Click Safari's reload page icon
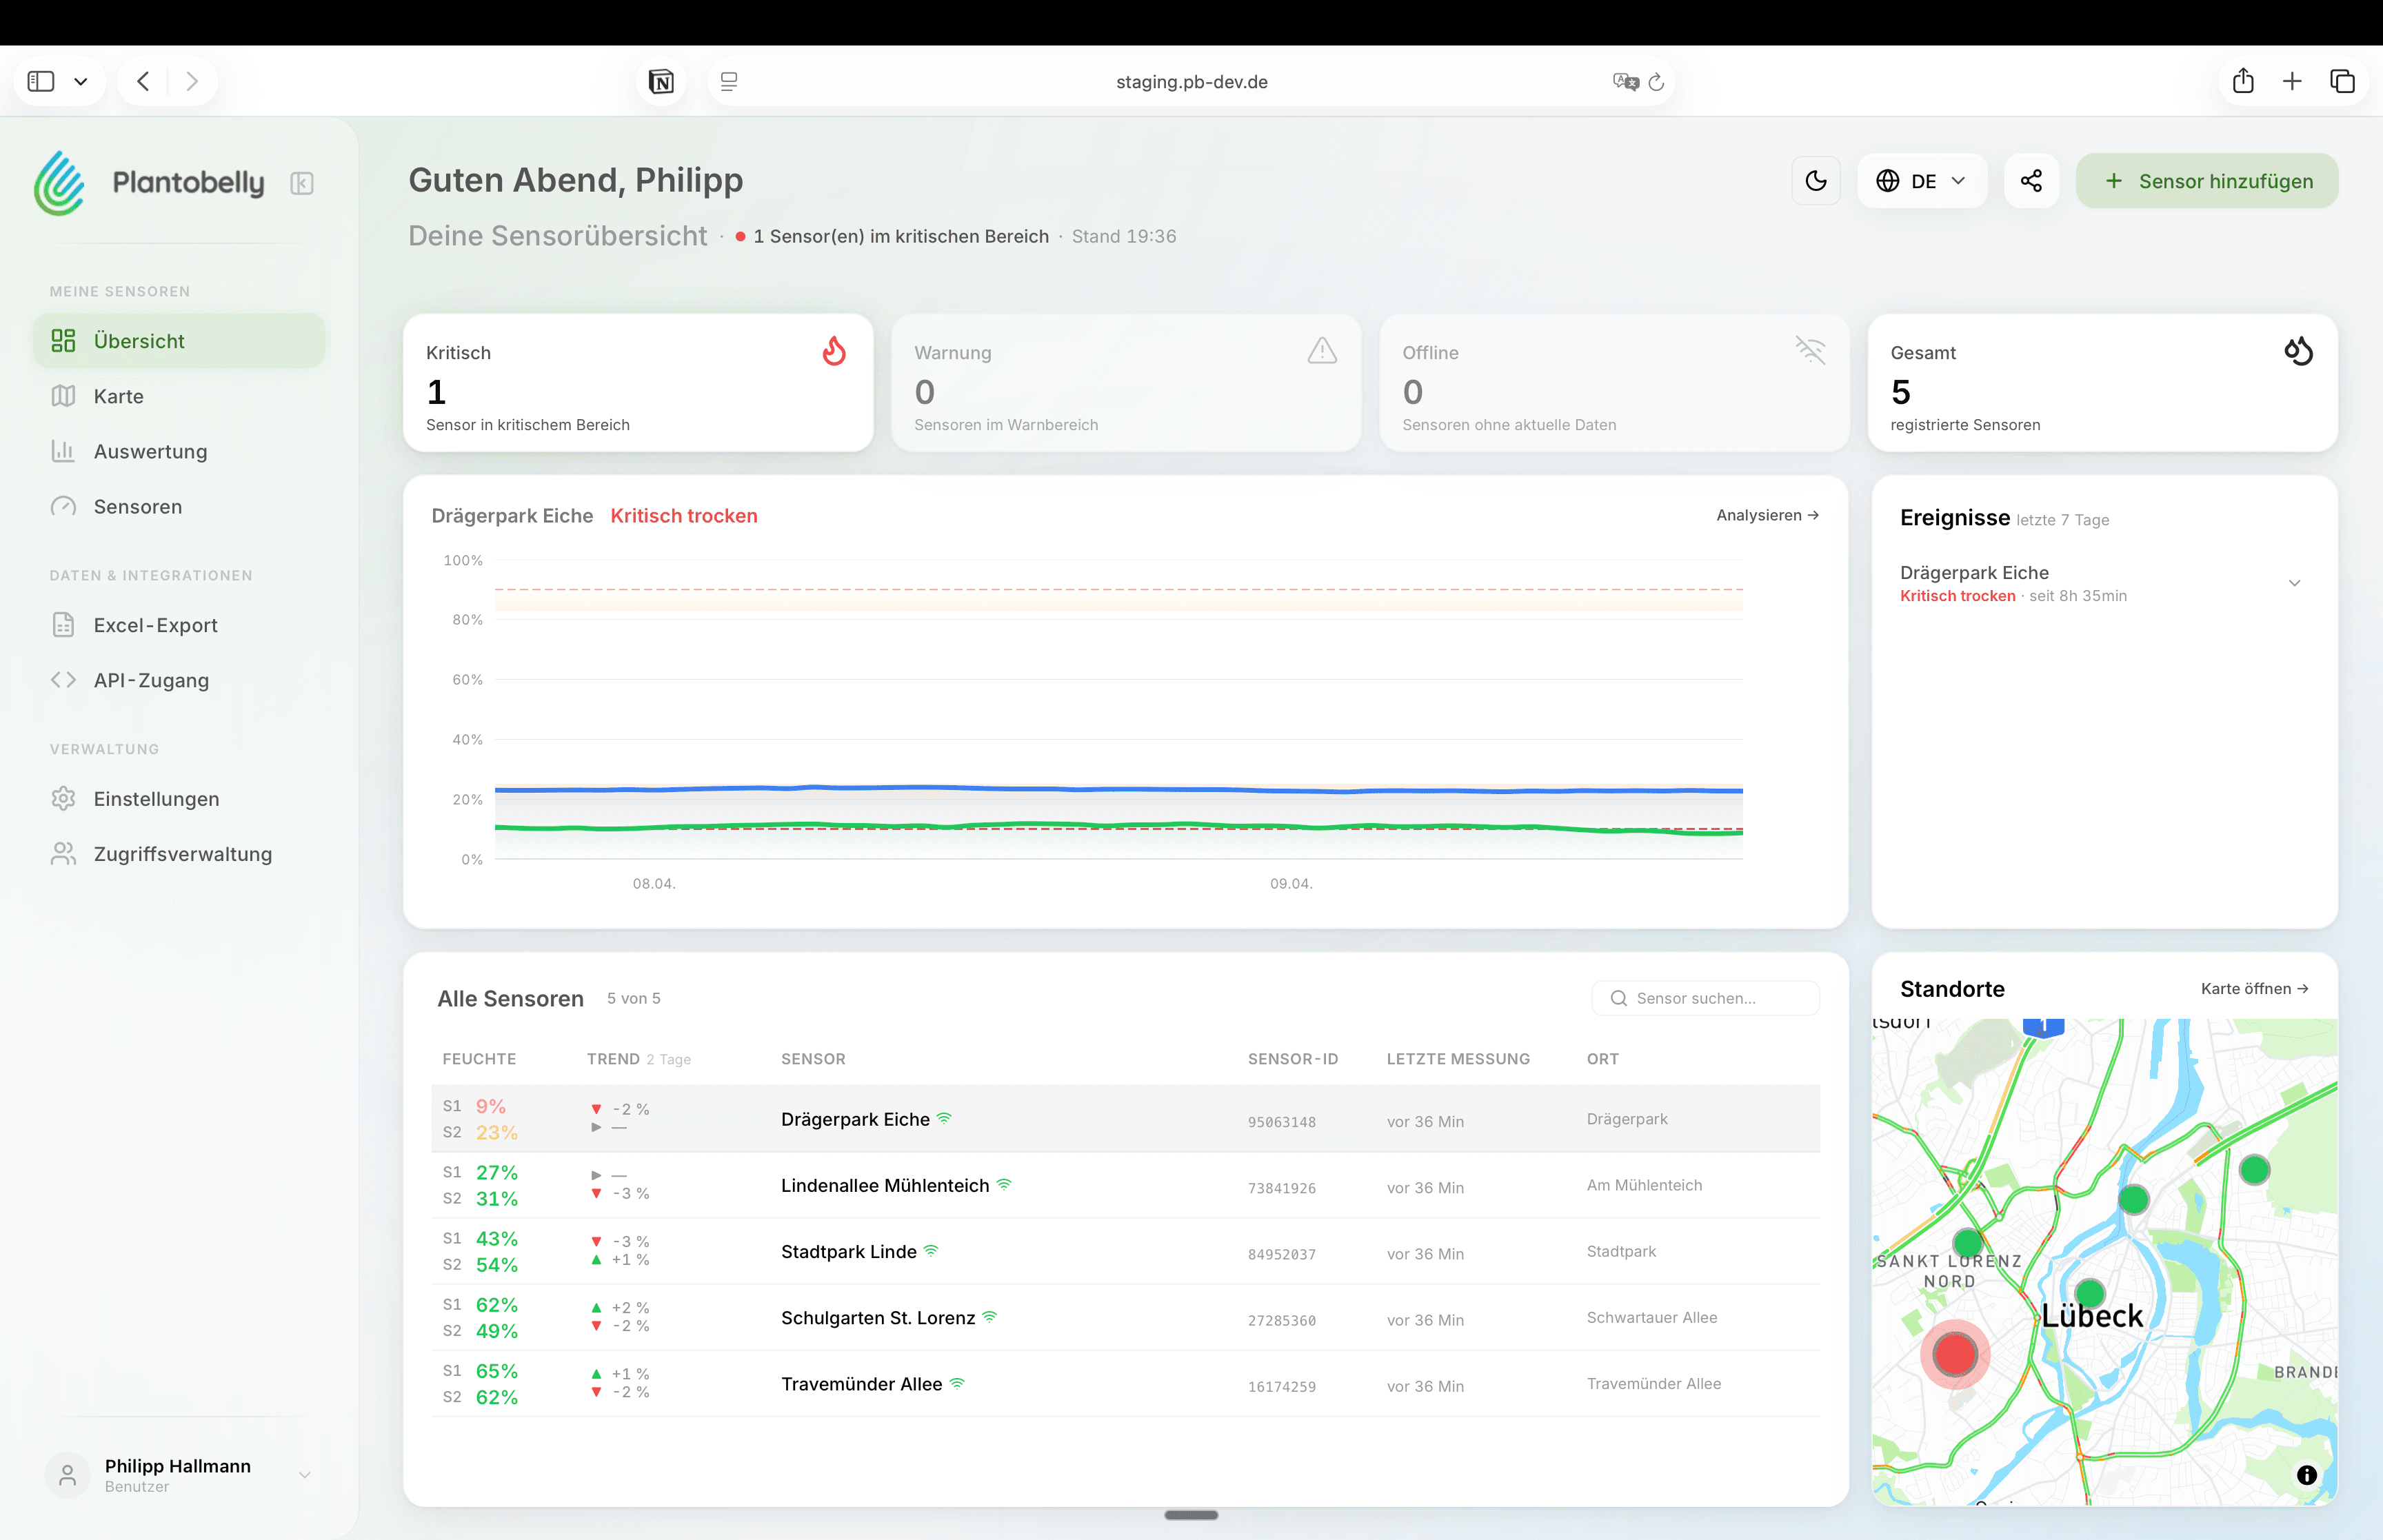 (x=1656, y=82)
